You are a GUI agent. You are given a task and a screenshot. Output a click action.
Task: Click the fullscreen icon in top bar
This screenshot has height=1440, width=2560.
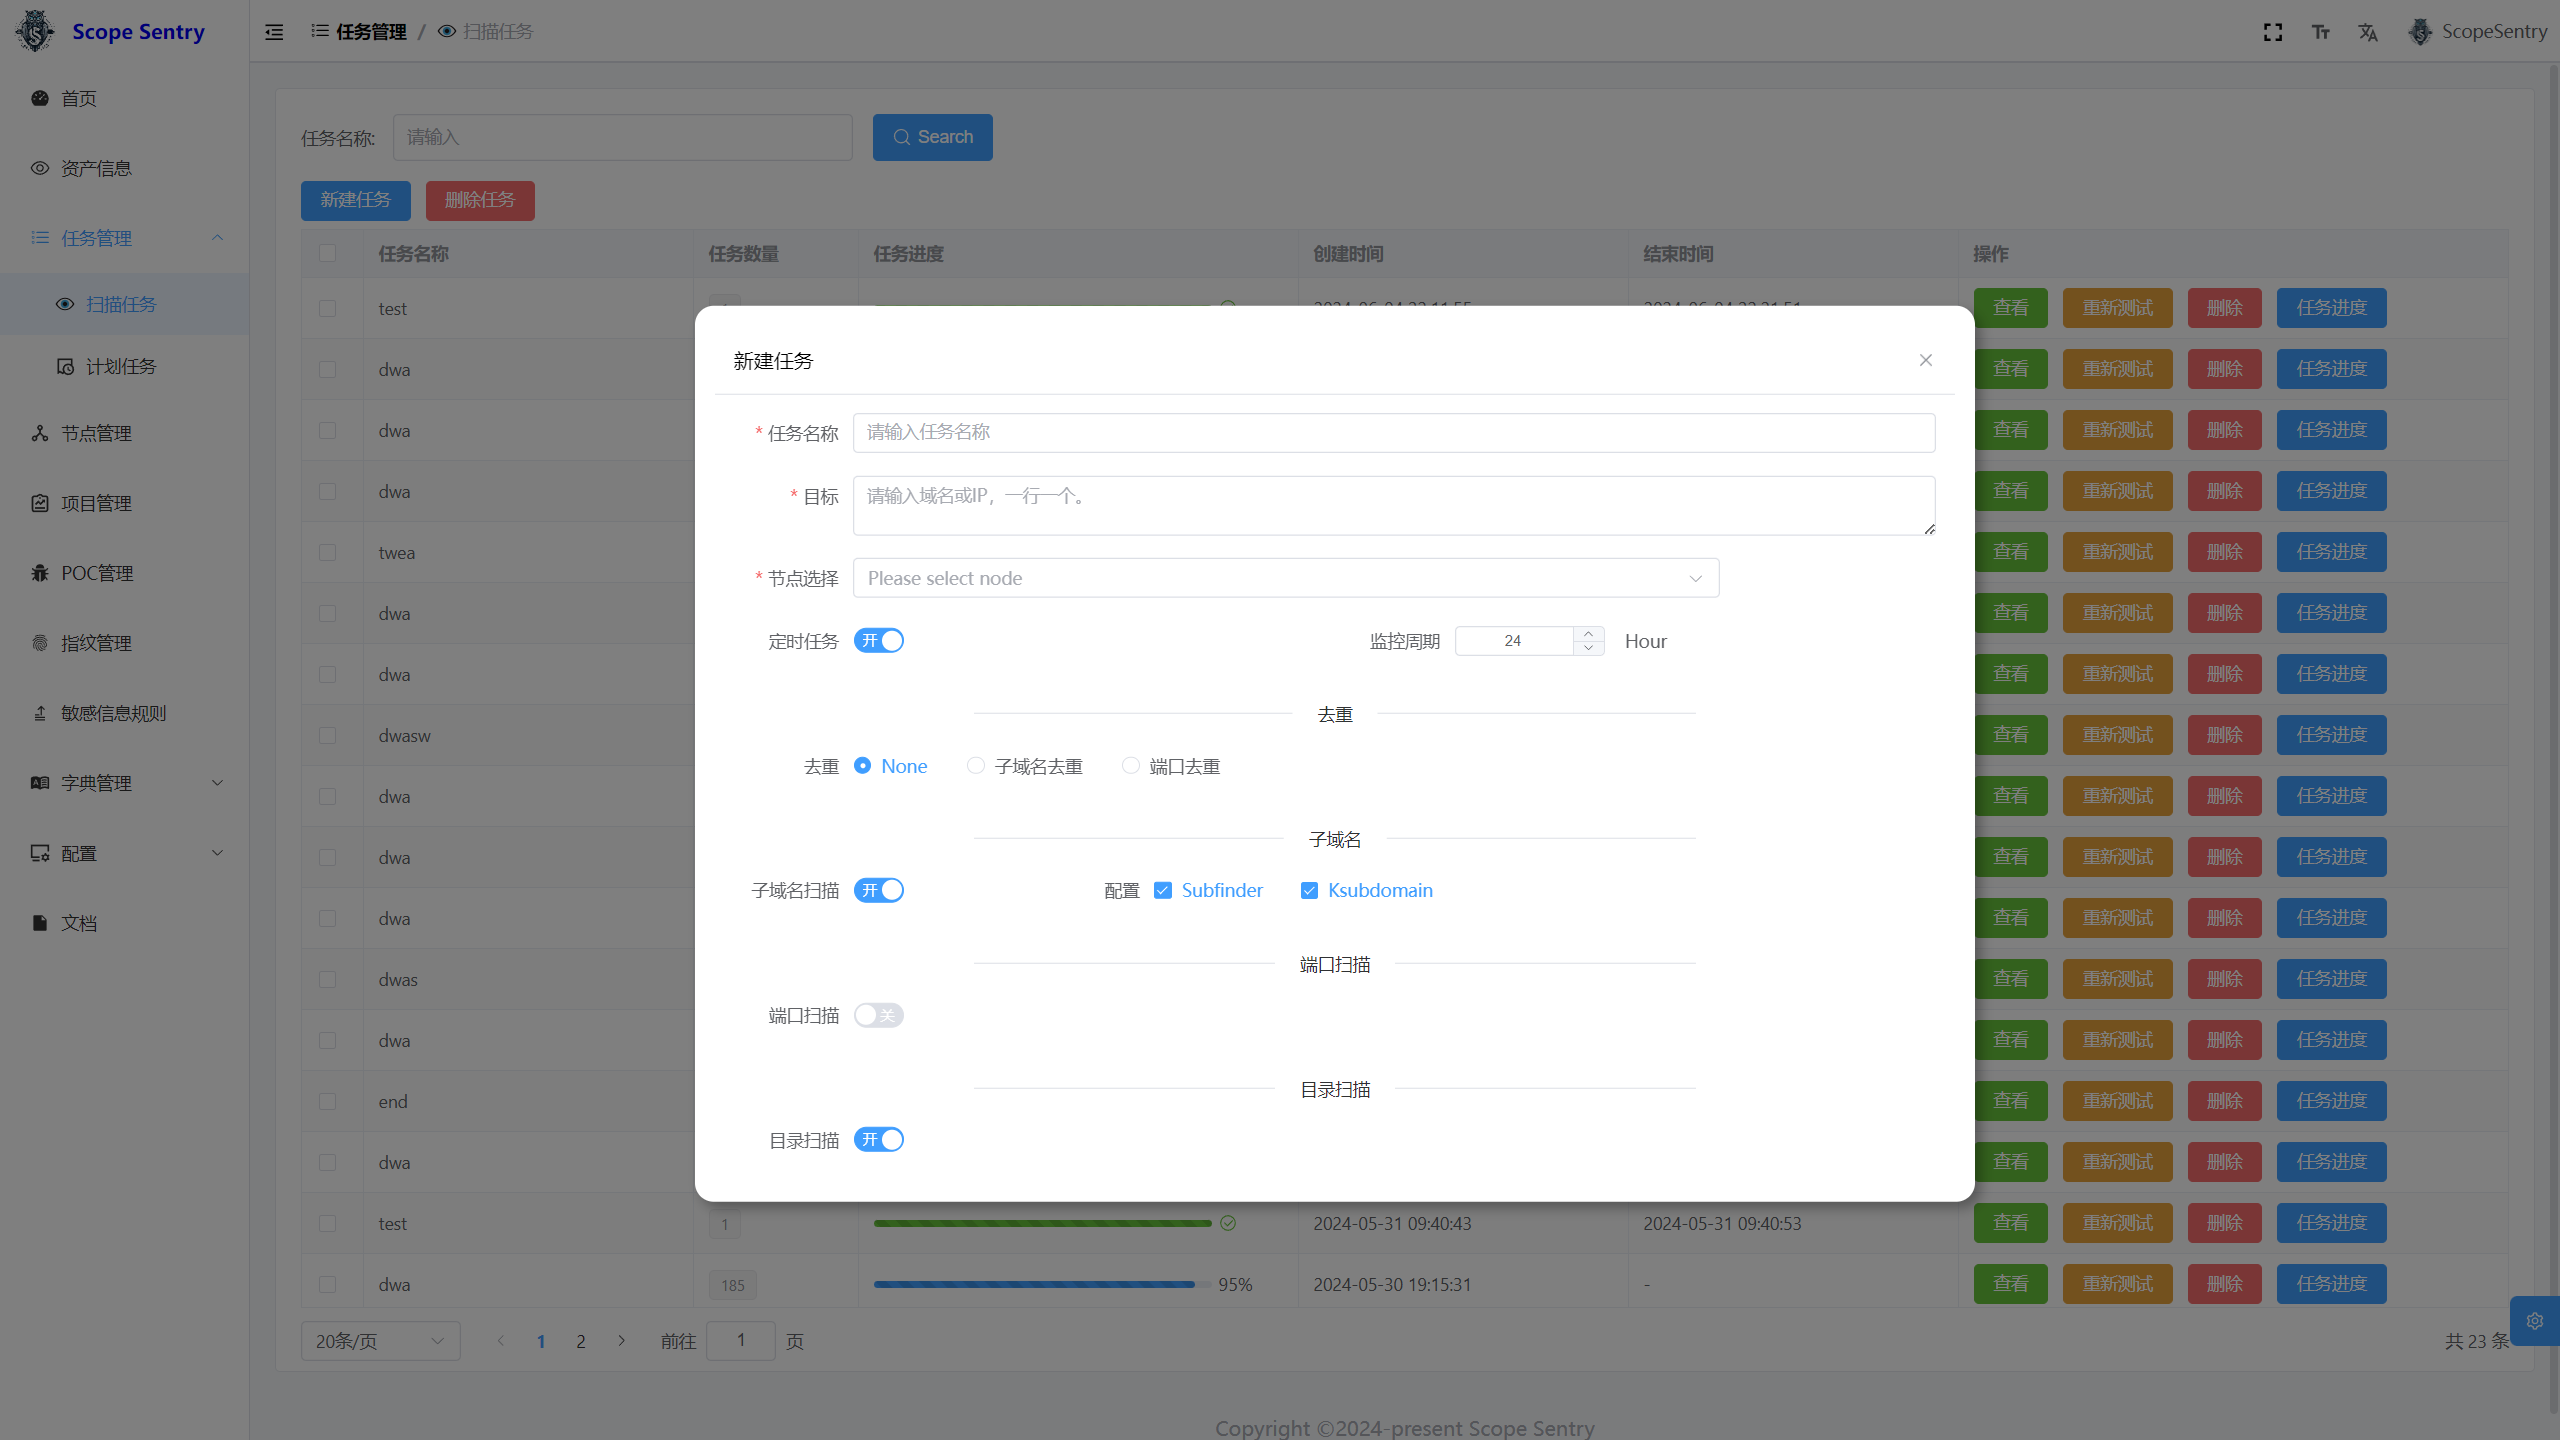coord(2273,32)
